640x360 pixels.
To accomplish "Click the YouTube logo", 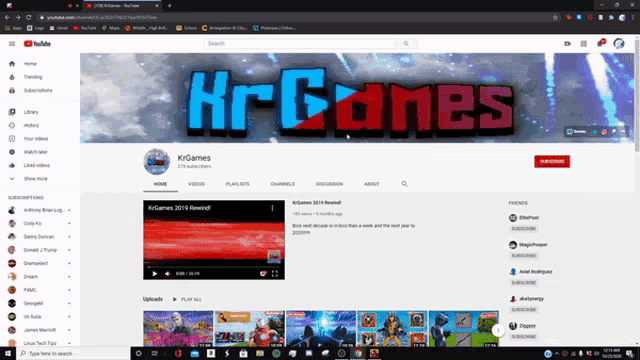I will pyautogui.click(x=37, y=44).
